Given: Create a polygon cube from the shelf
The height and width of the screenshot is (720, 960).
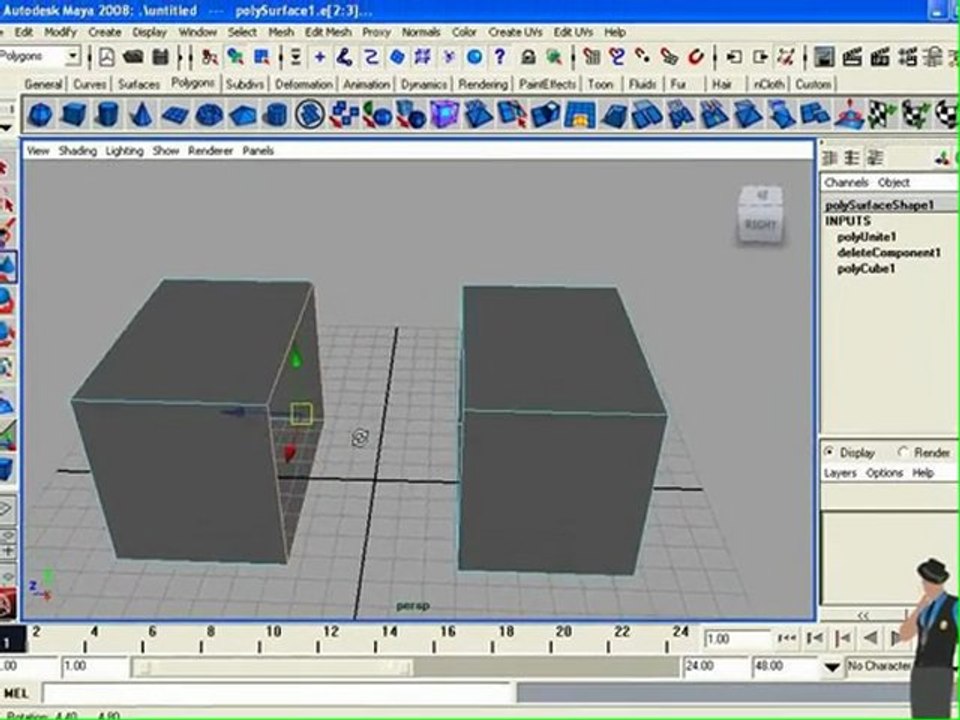Looking at the screenshot, I should tap(73, 115).
